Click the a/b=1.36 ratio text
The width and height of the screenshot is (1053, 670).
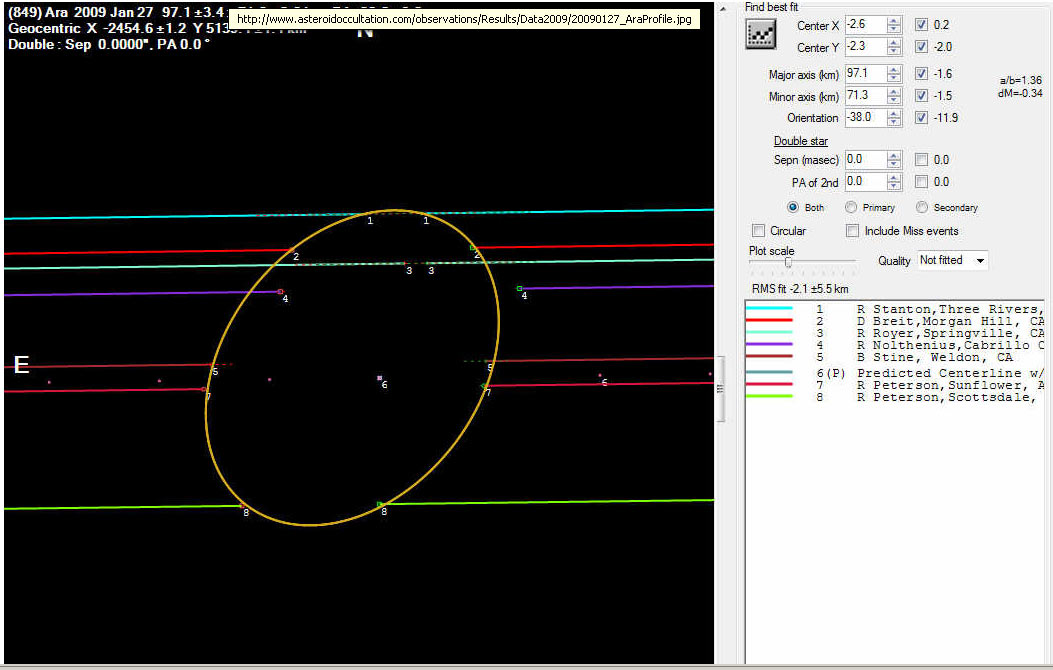tap(1021, 80)
